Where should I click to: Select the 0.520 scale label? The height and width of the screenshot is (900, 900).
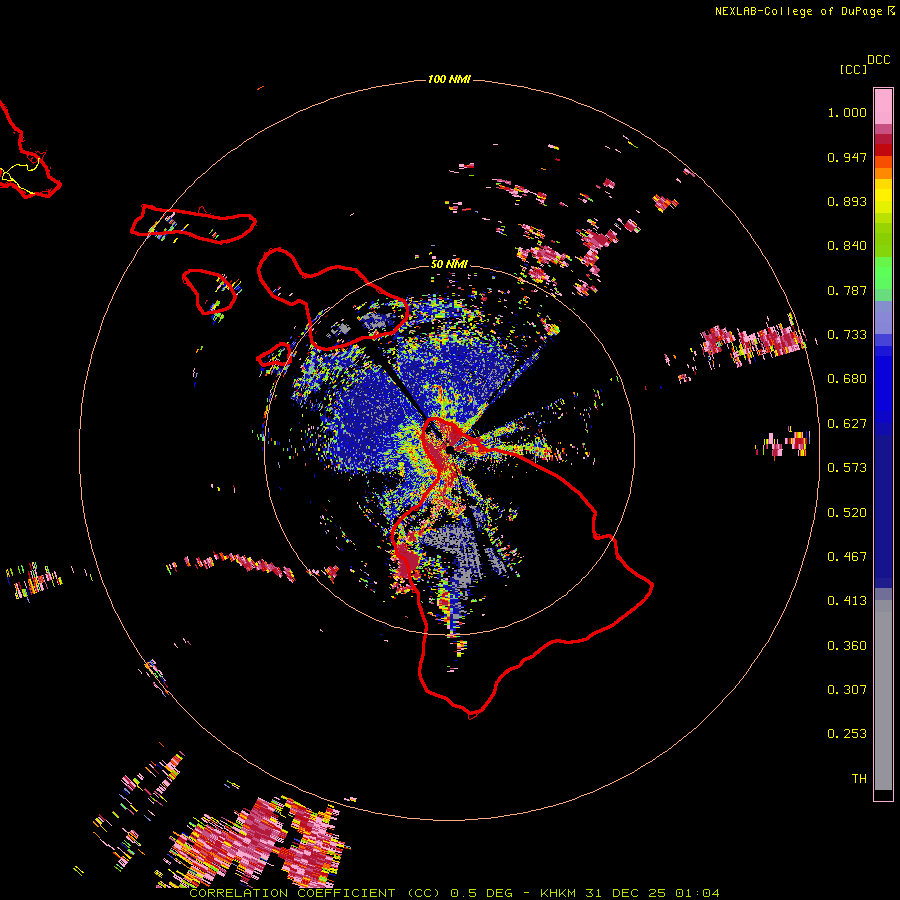point(847,513)
